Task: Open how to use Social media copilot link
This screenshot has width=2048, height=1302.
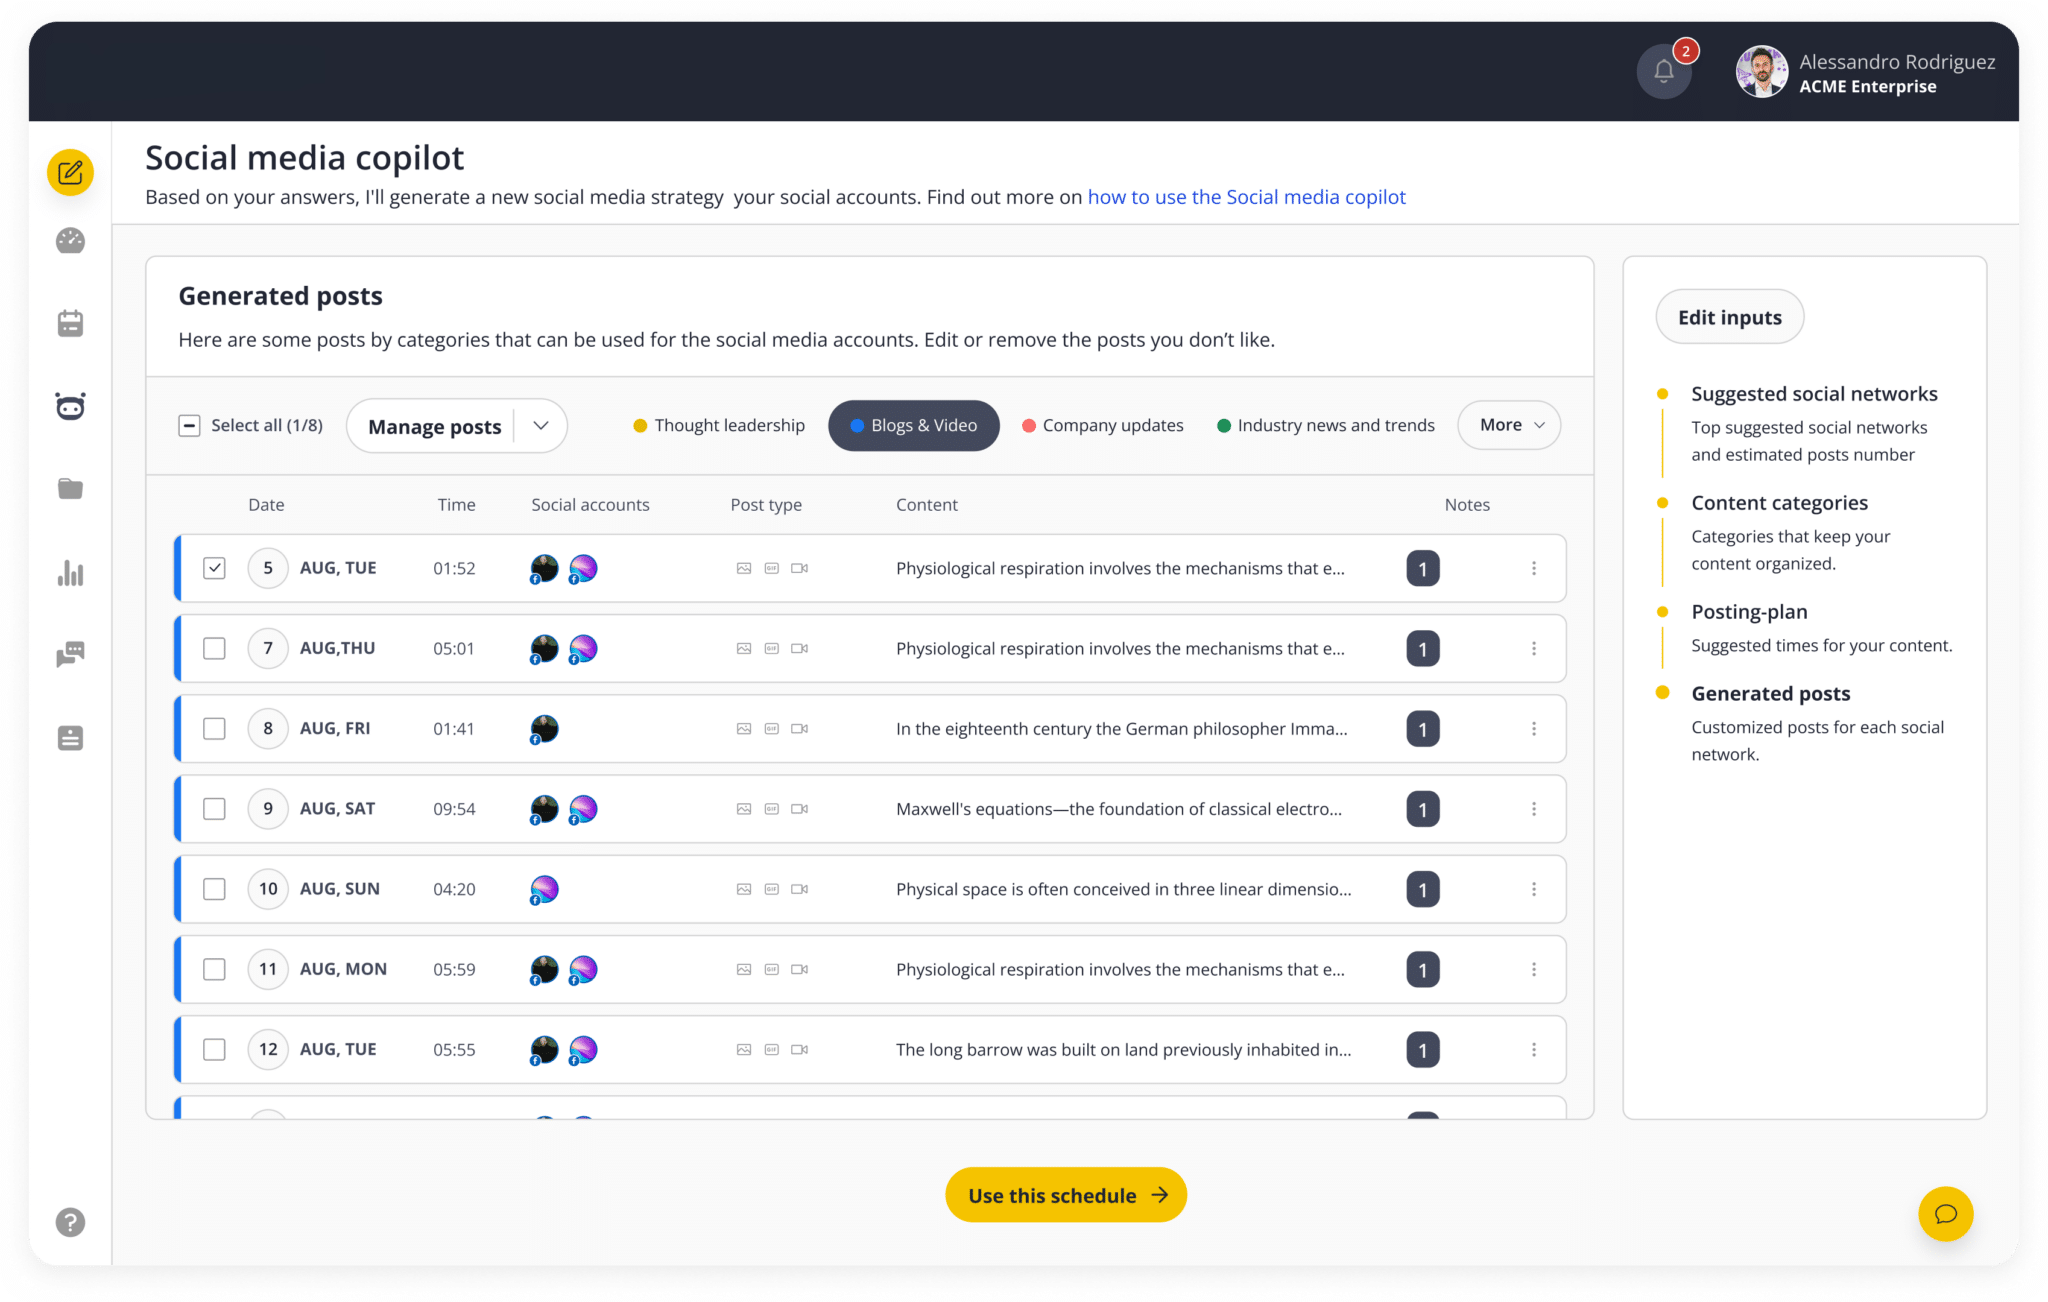Action: tap(1246, 197)
